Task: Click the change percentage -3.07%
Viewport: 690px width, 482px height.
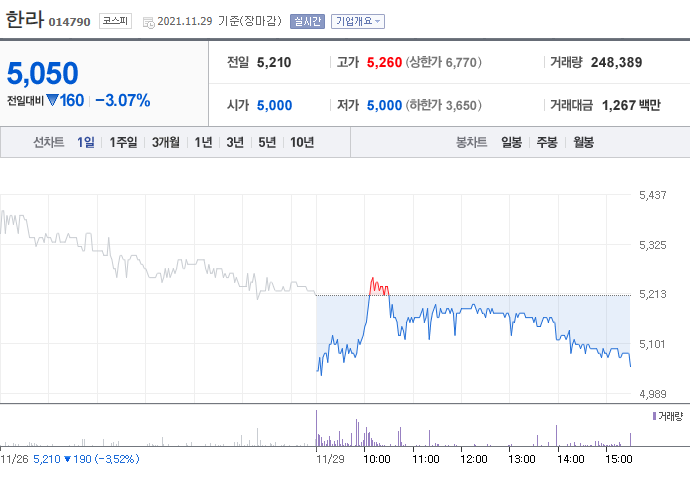Action: (x=123, y=100)
